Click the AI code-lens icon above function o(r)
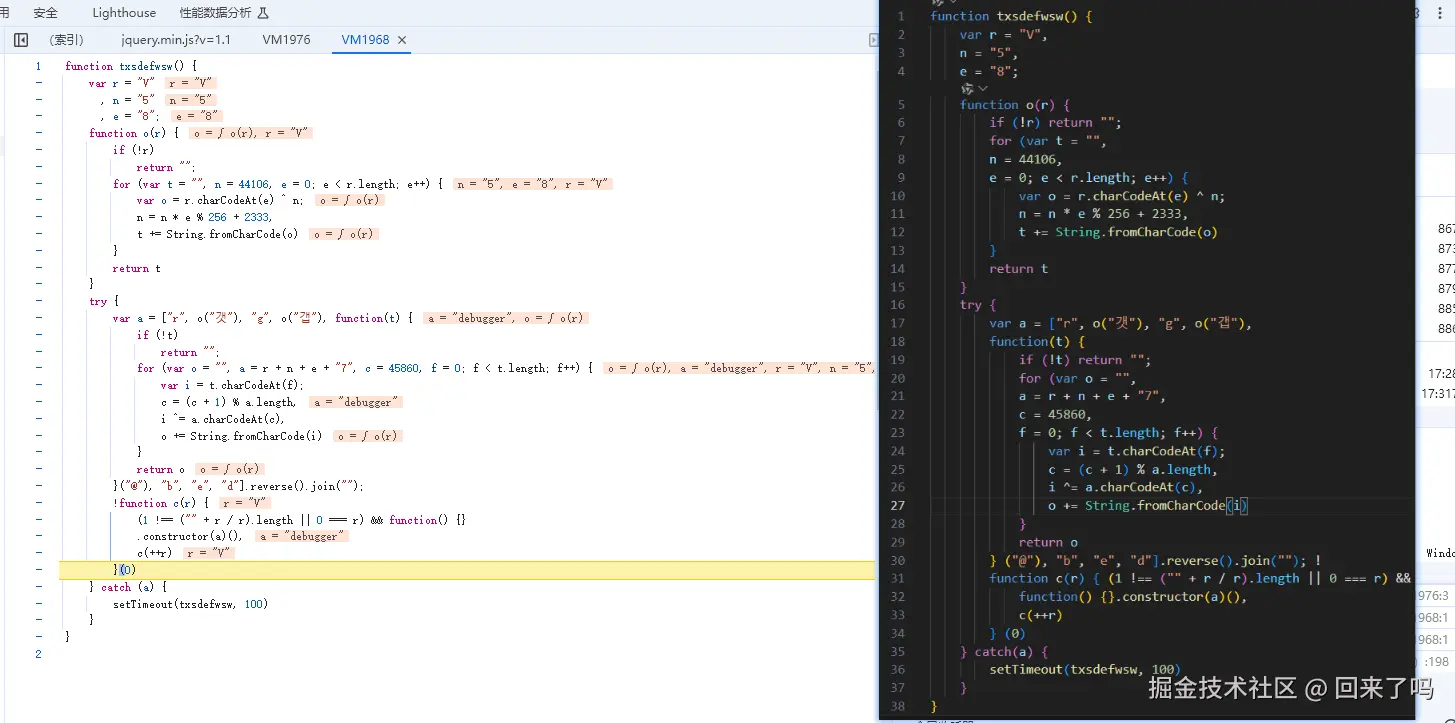 [x=967, y=89]
